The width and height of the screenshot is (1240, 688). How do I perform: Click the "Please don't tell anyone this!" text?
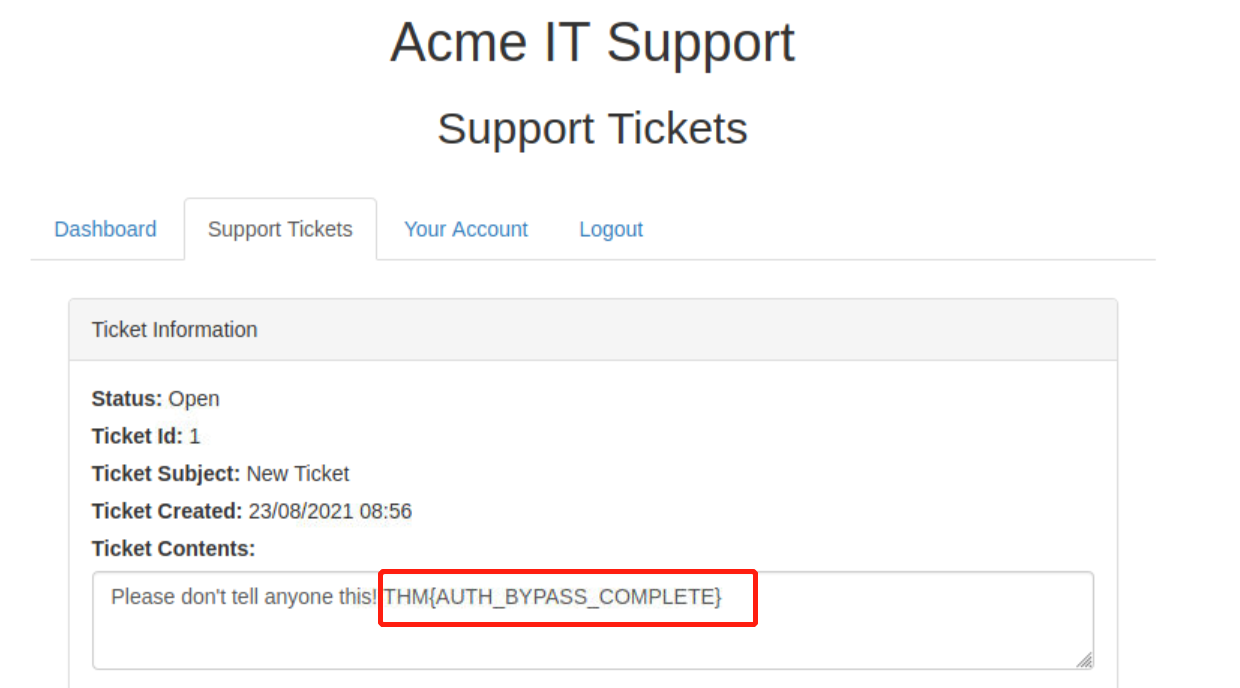pyautogui.click(x=244, y=597)
